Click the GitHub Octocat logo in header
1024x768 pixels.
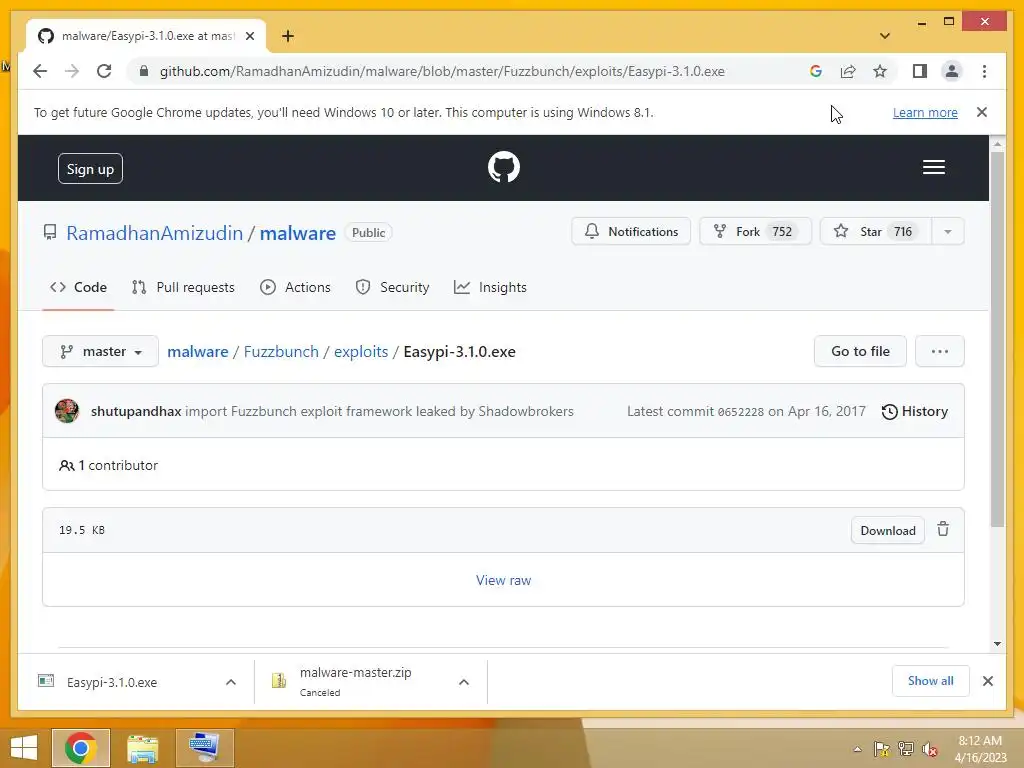pyautogui.click(x=504, y=167)
